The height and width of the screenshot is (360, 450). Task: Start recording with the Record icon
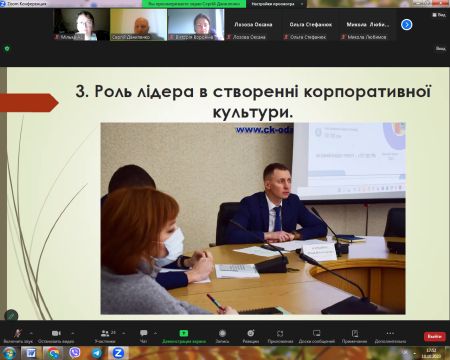(222, 333)
